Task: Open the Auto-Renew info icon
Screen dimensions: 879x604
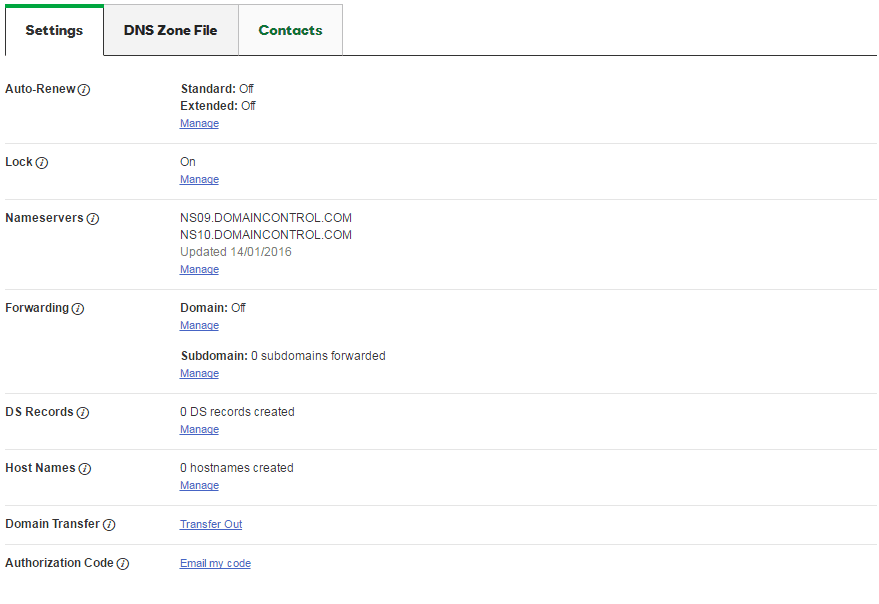Action: click(84, 90)
